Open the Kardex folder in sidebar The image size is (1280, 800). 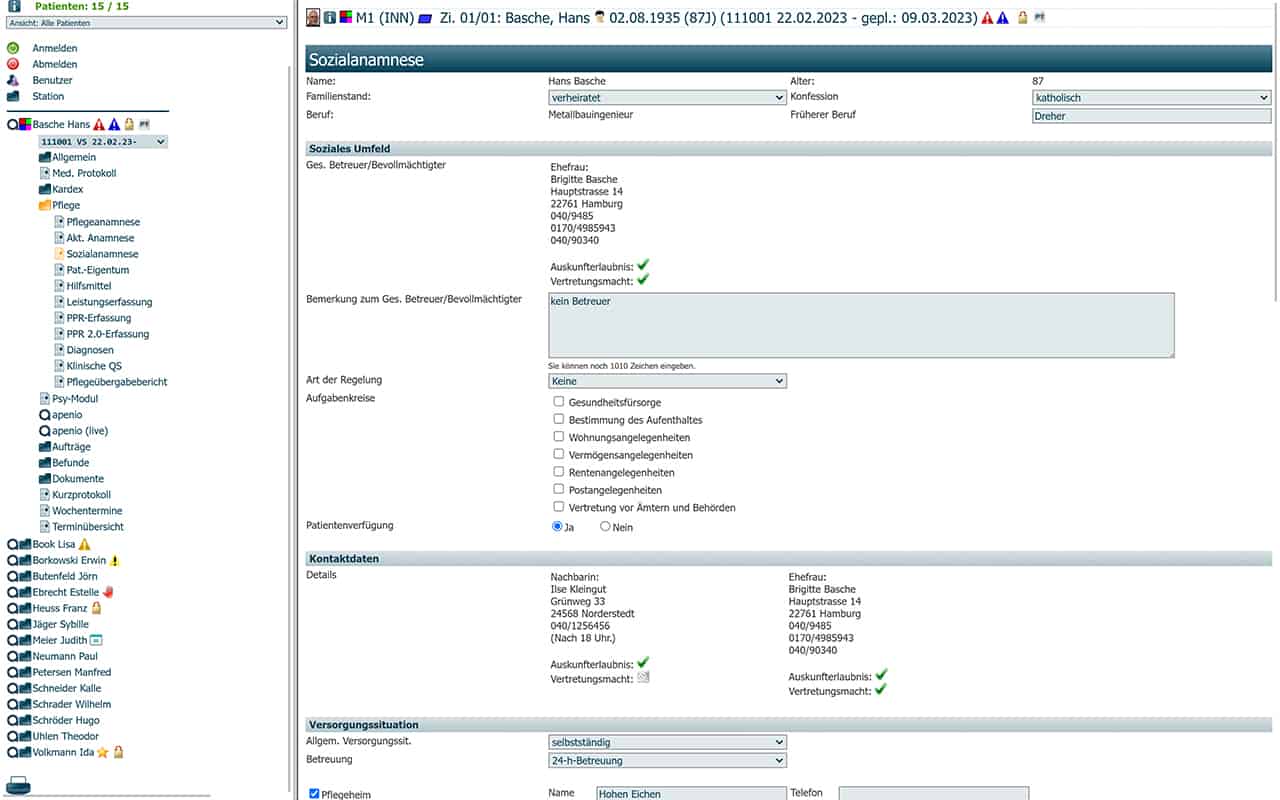67,189
